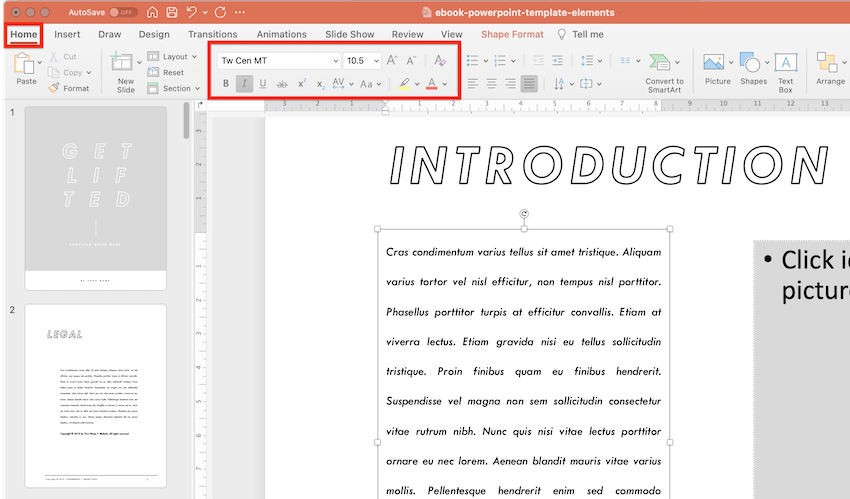
Task: Click the Save icon in title bar
Action: (172, 13)
